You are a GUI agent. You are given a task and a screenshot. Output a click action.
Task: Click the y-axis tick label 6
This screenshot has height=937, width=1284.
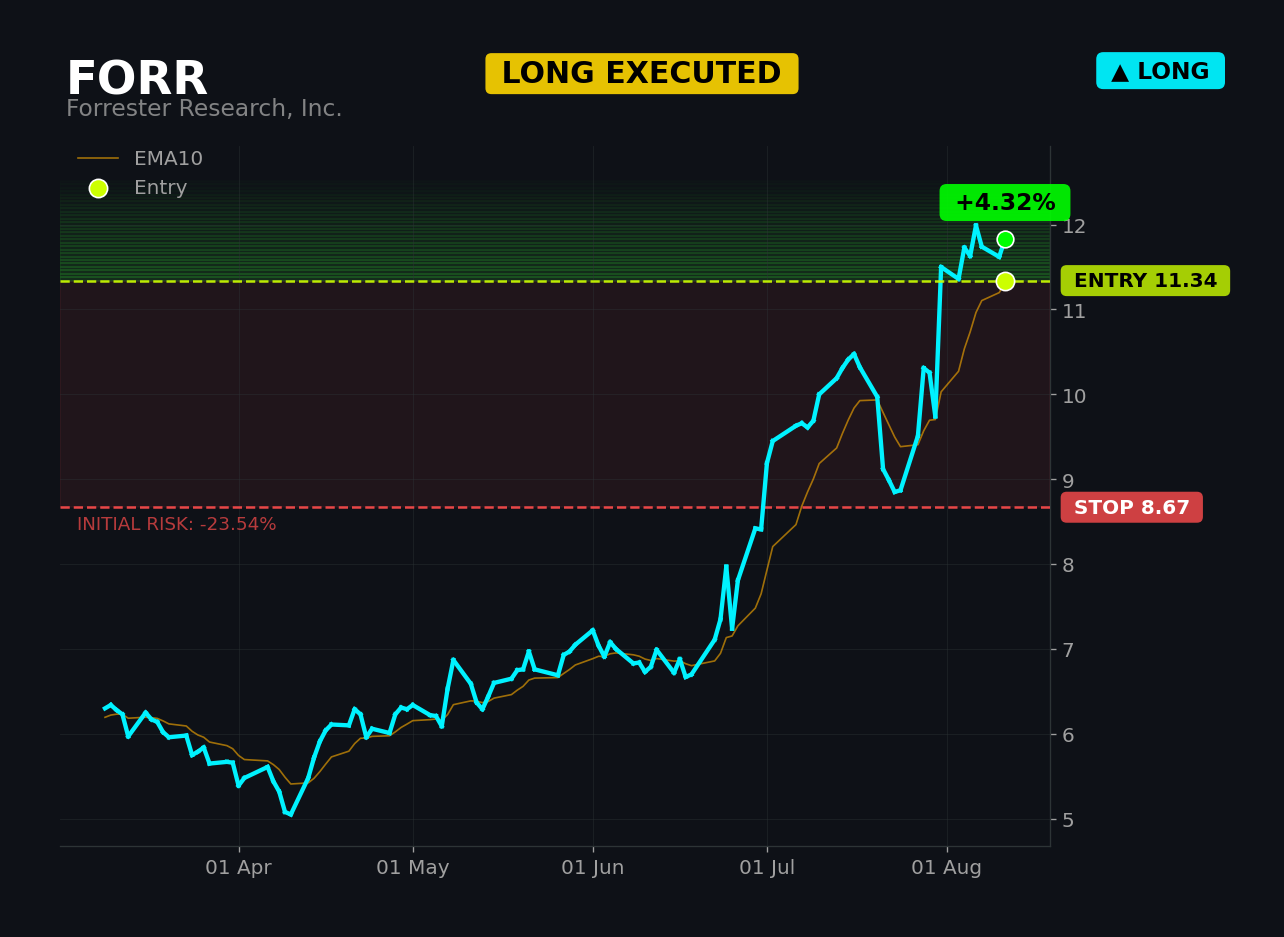[x=1068, y=735]
